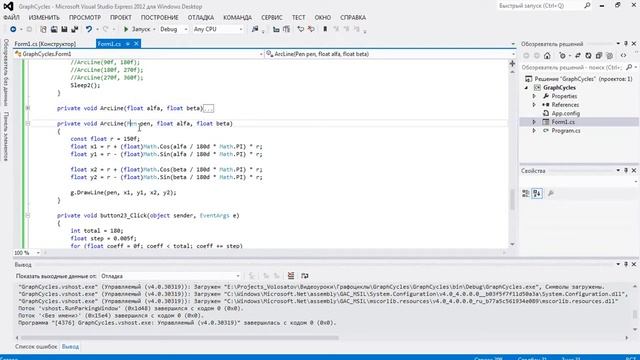Open the ОТЛАДКА menu
The height and width of the screenshot is (360, 640).
point(201,18)
